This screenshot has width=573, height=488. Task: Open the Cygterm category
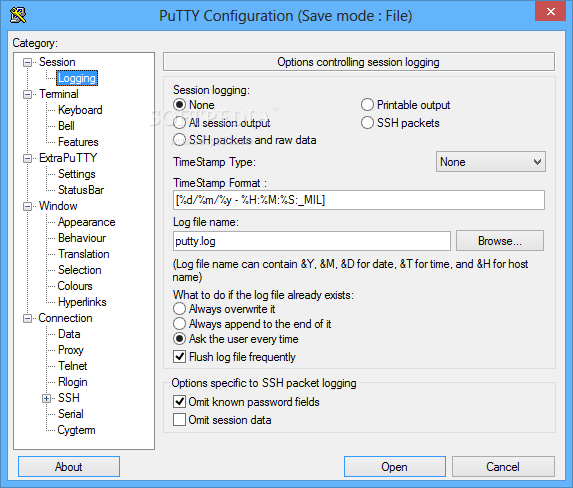[76, 430]
